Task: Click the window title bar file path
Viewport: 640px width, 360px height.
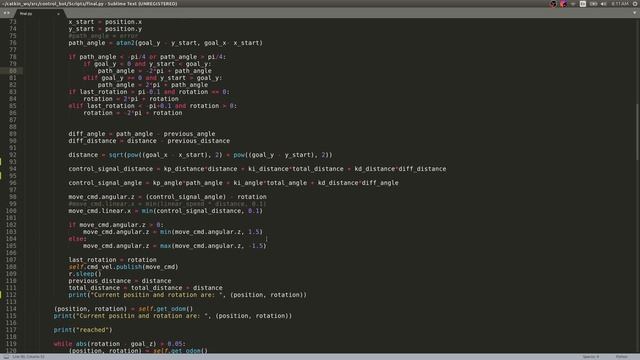Action: 89,4
